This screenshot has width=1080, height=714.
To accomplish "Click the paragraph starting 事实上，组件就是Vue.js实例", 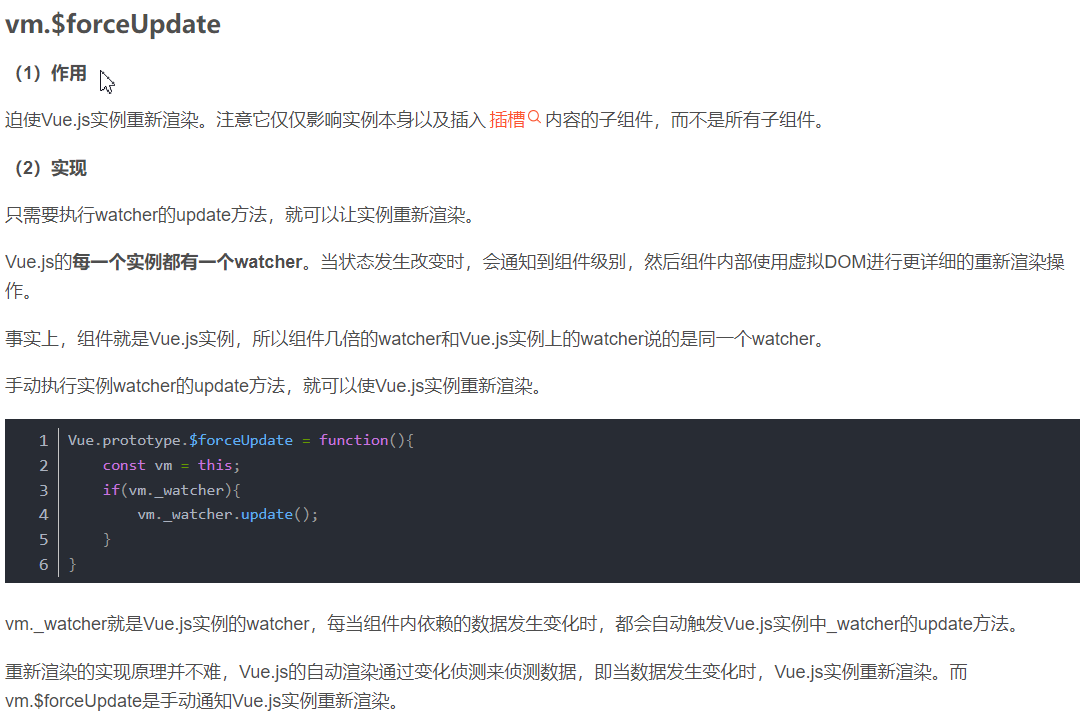I will coord(416,339).
